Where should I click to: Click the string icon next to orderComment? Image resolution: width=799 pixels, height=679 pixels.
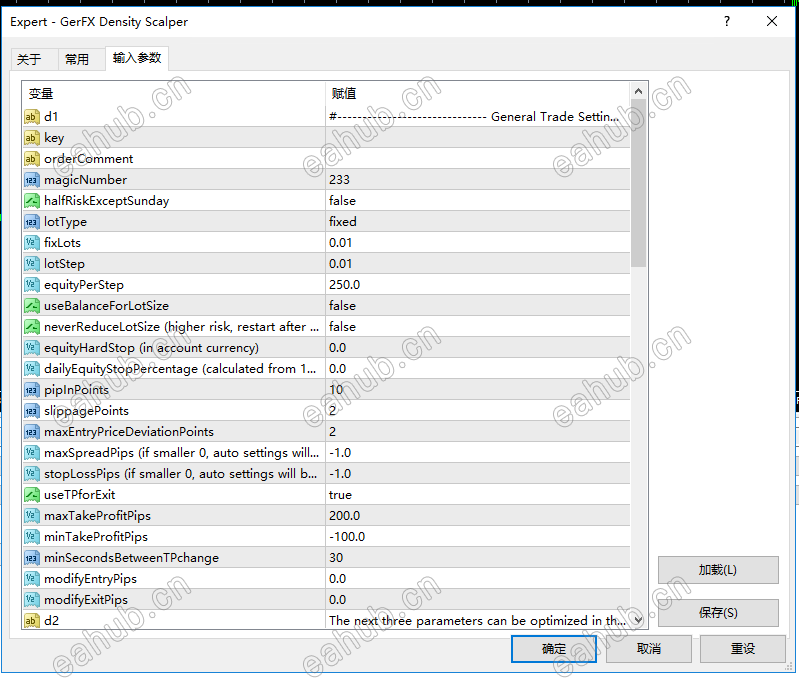click(32, 159)
